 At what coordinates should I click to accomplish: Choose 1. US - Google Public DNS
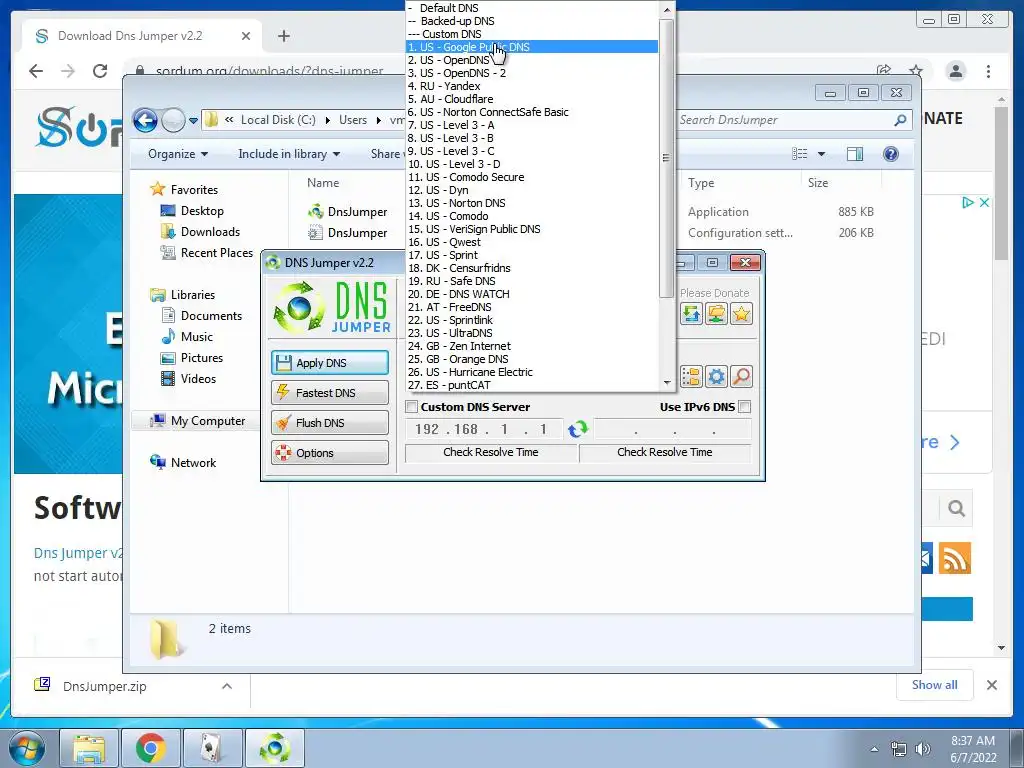coord(532,47)
